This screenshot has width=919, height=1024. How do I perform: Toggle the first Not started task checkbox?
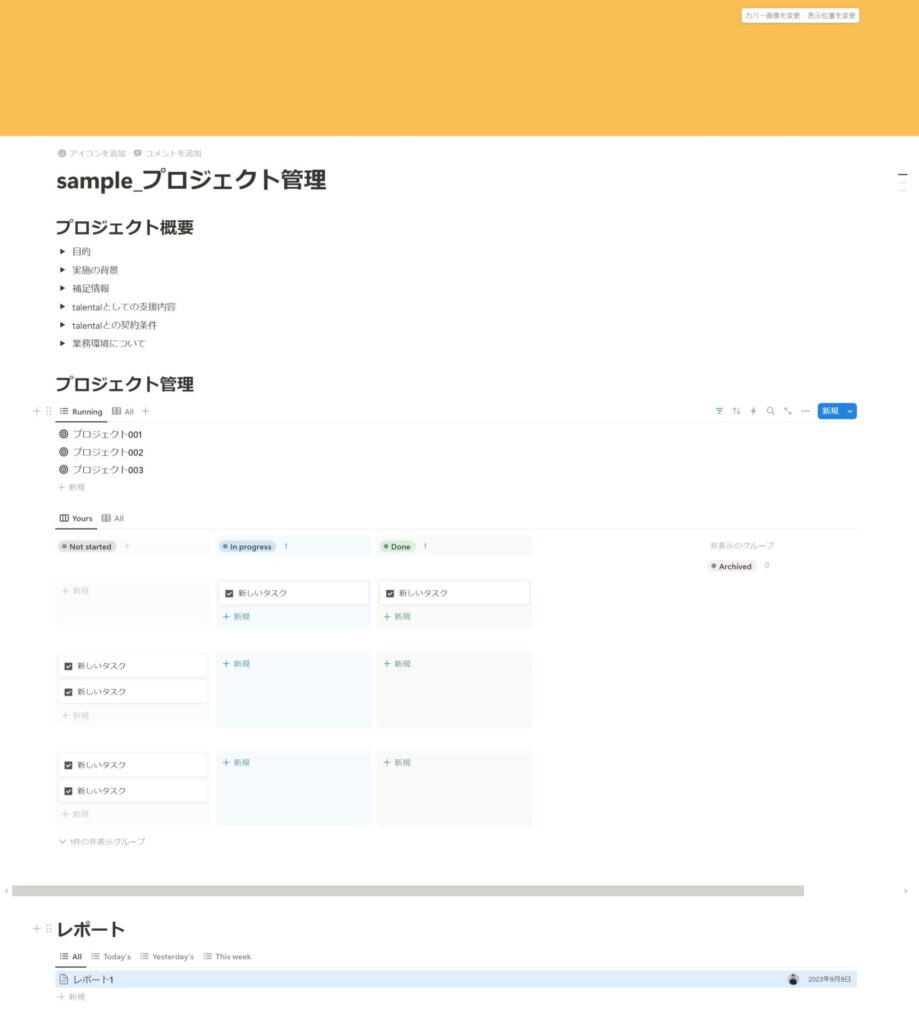[68, 666]
